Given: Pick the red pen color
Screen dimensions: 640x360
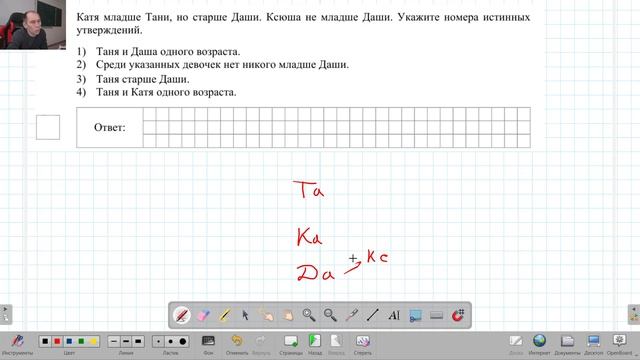Looking at the screenshot, I should coord(57,341).
